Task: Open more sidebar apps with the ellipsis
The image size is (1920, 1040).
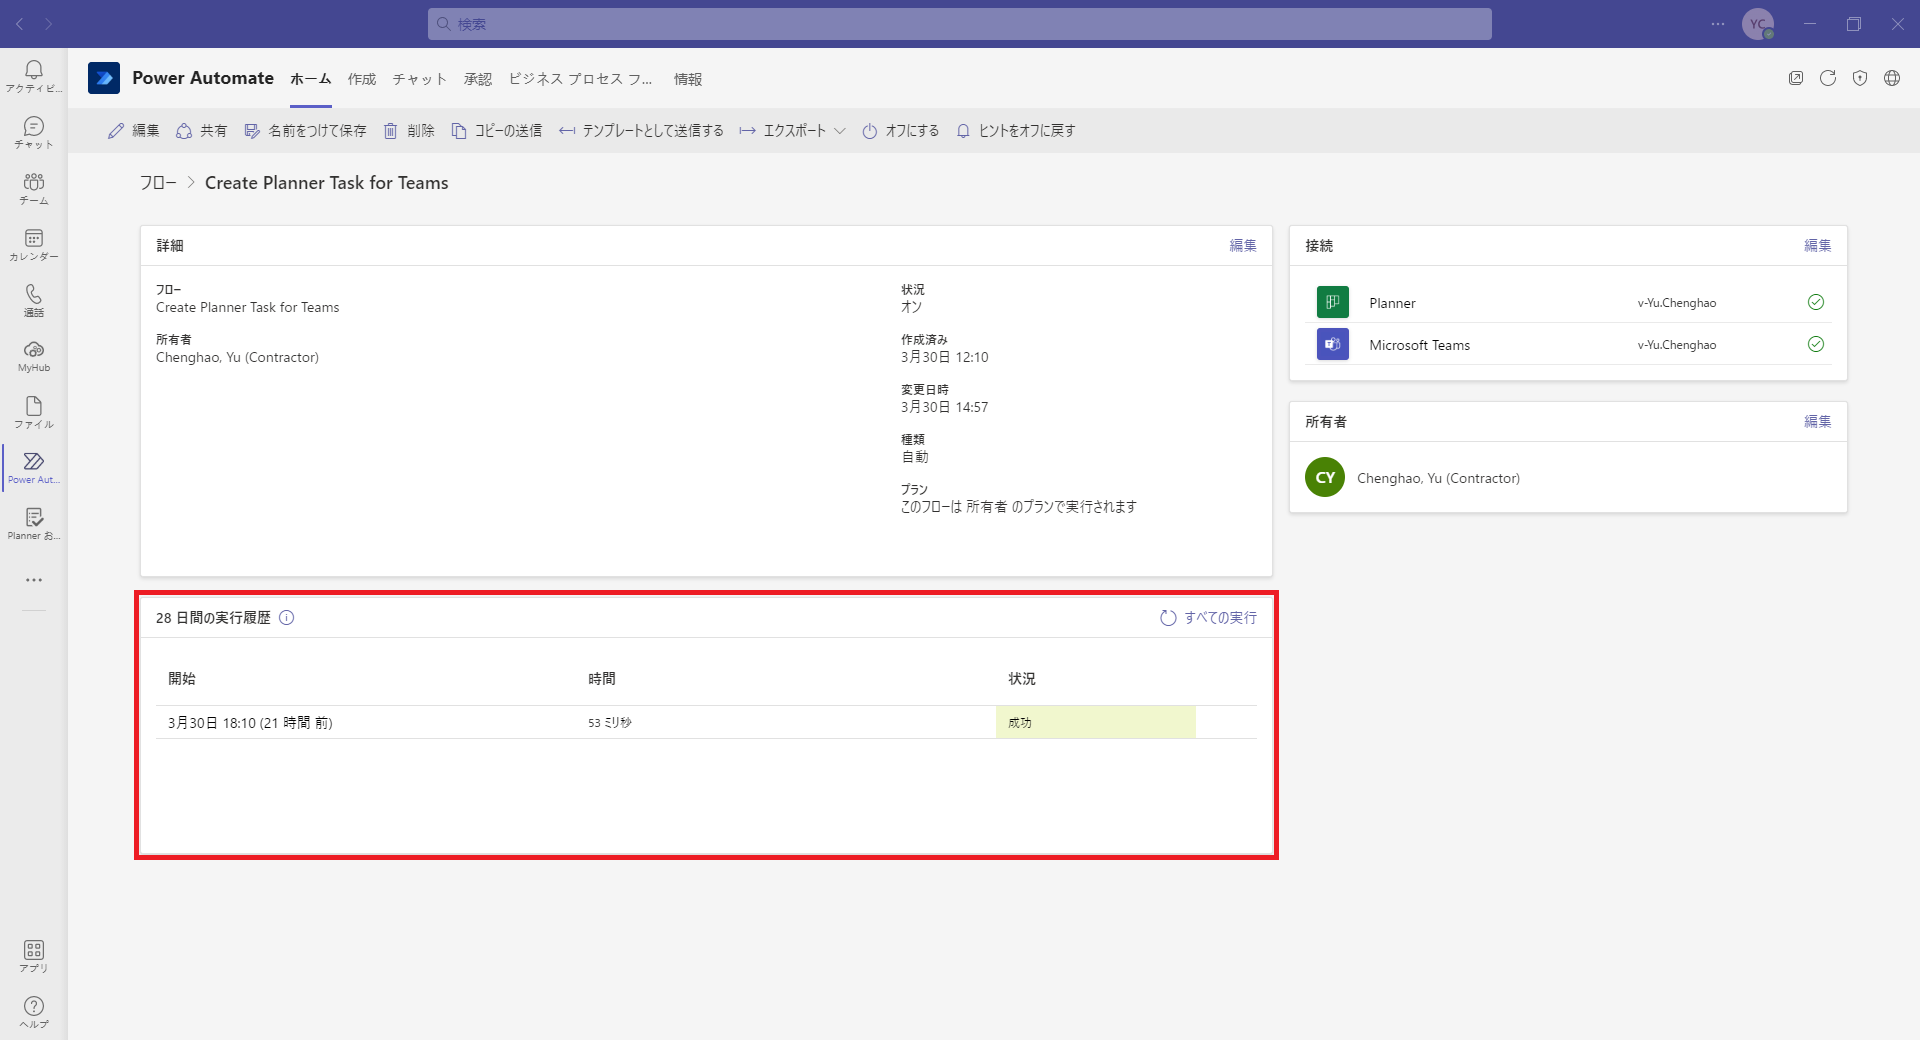Action: [33, 580]
